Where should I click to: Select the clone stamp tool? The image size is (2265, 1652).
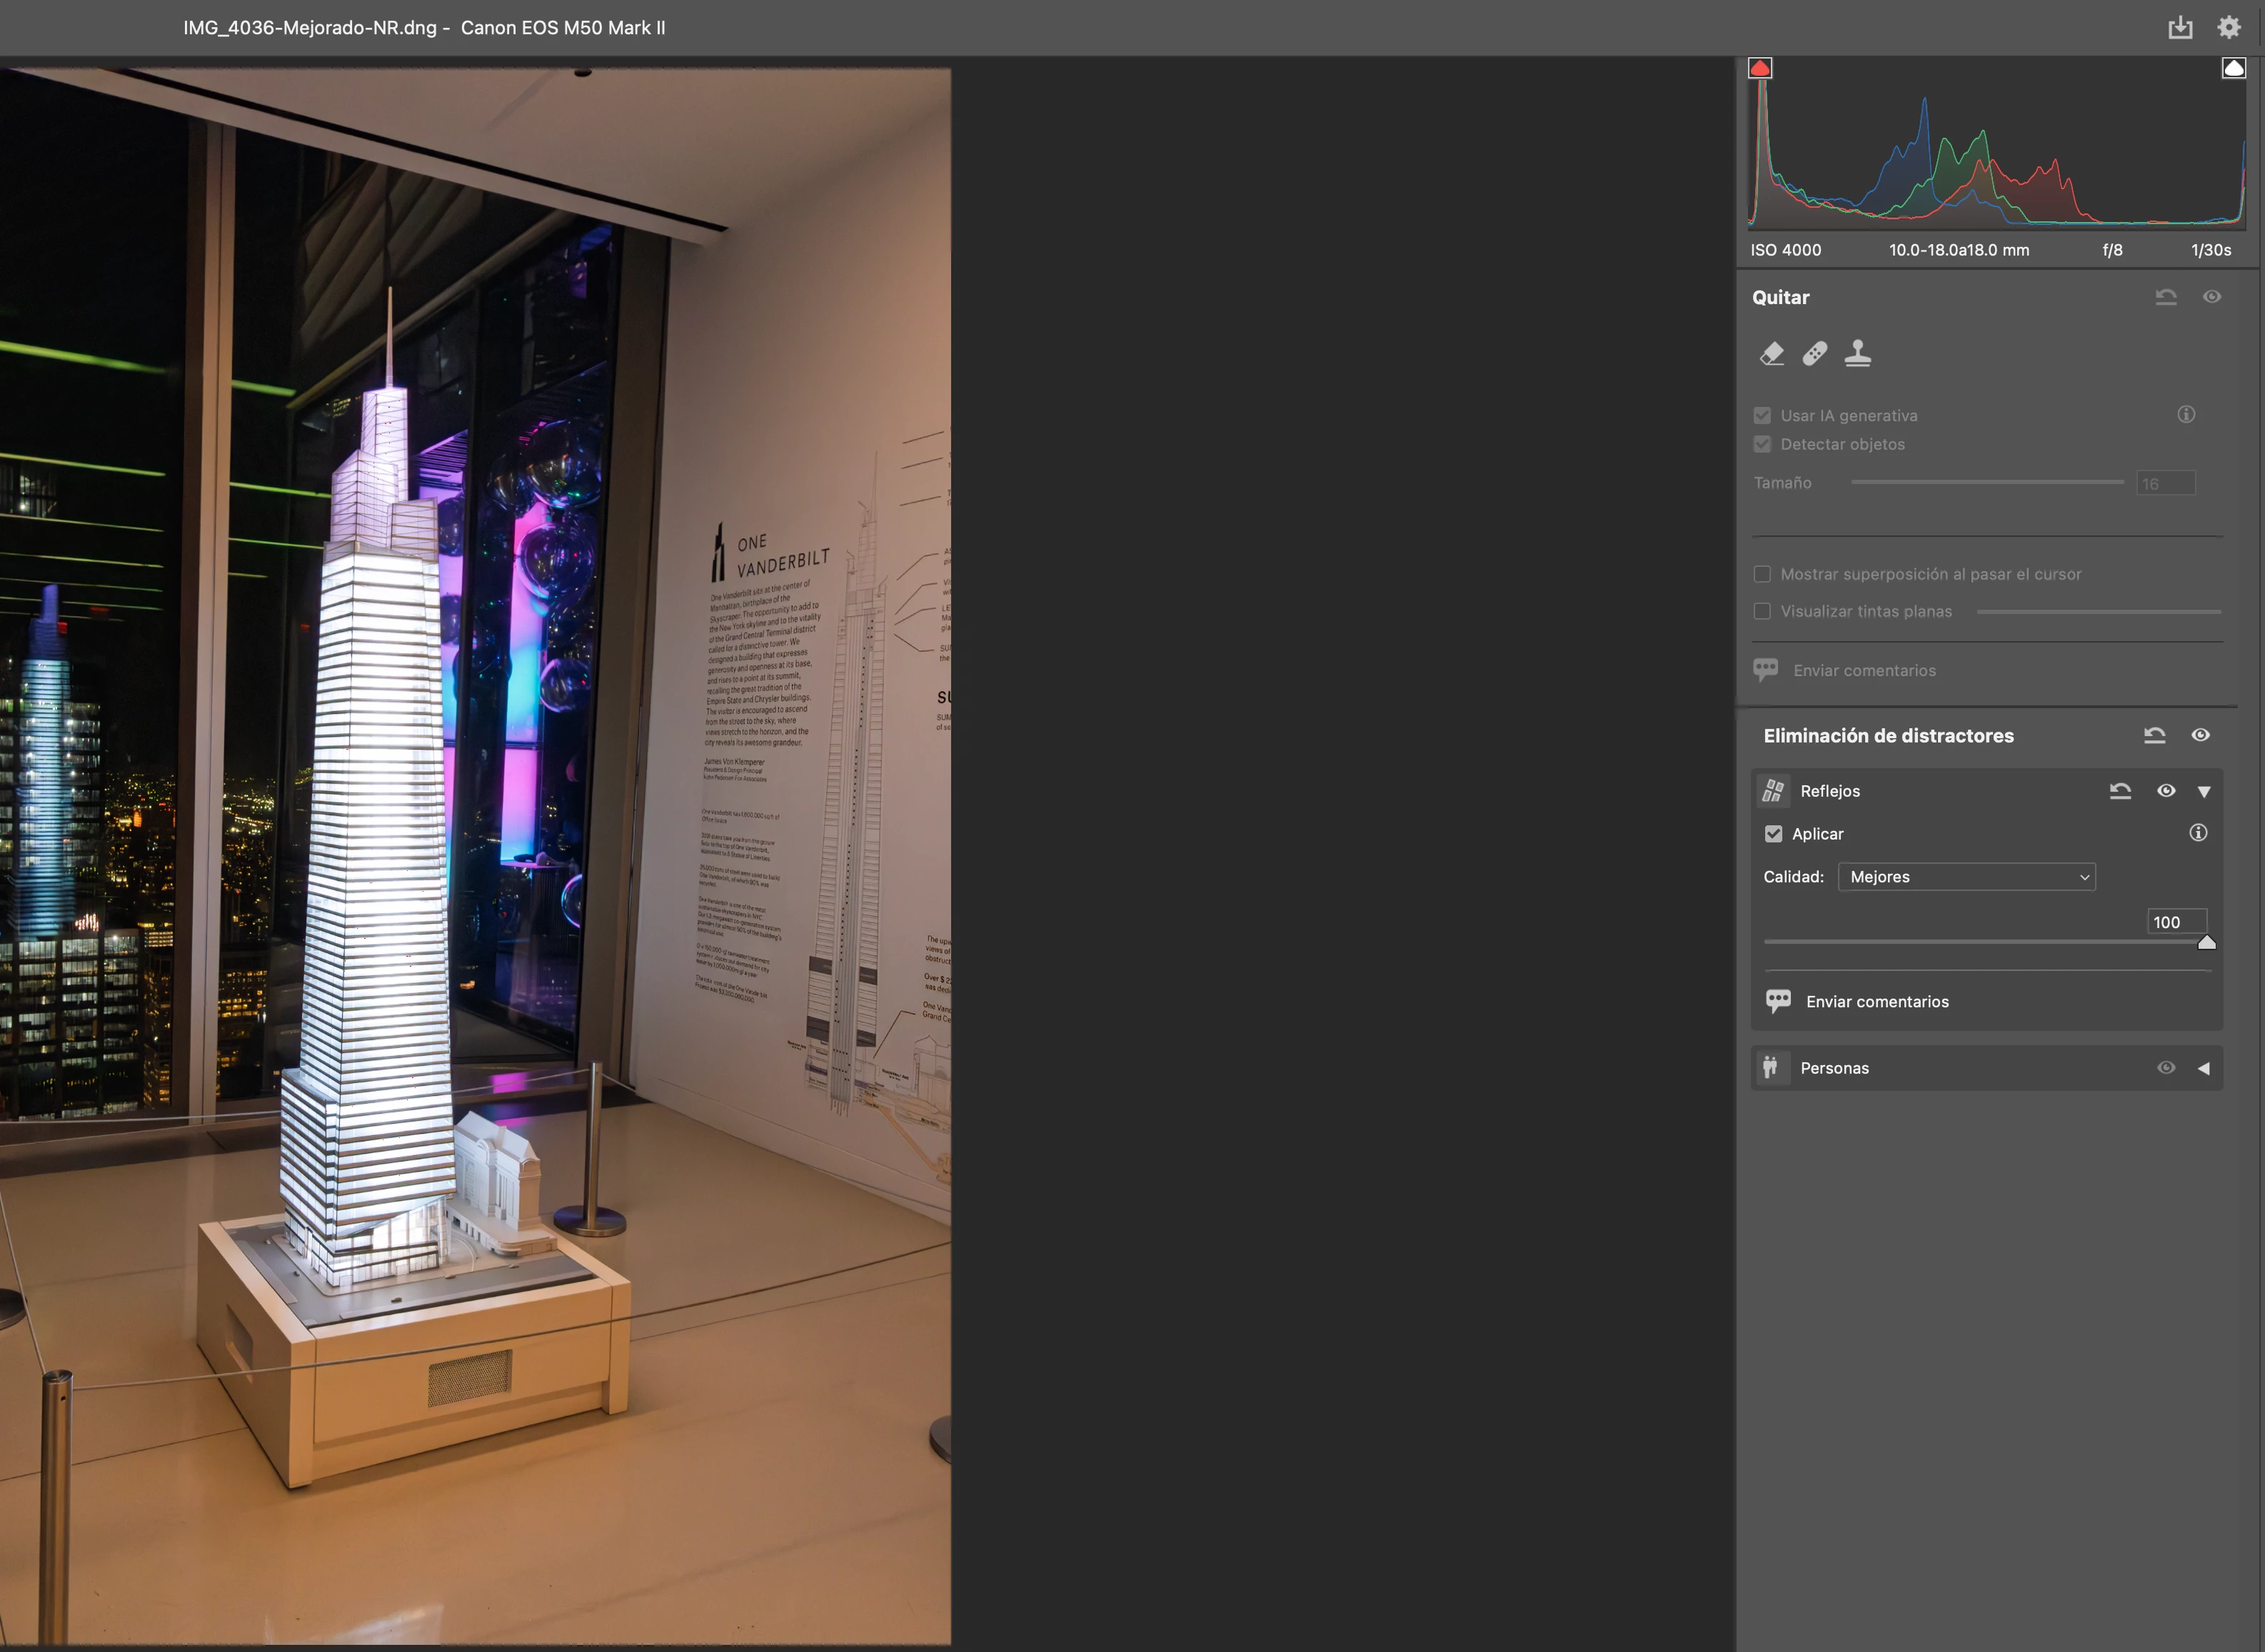coord(1858,354)
